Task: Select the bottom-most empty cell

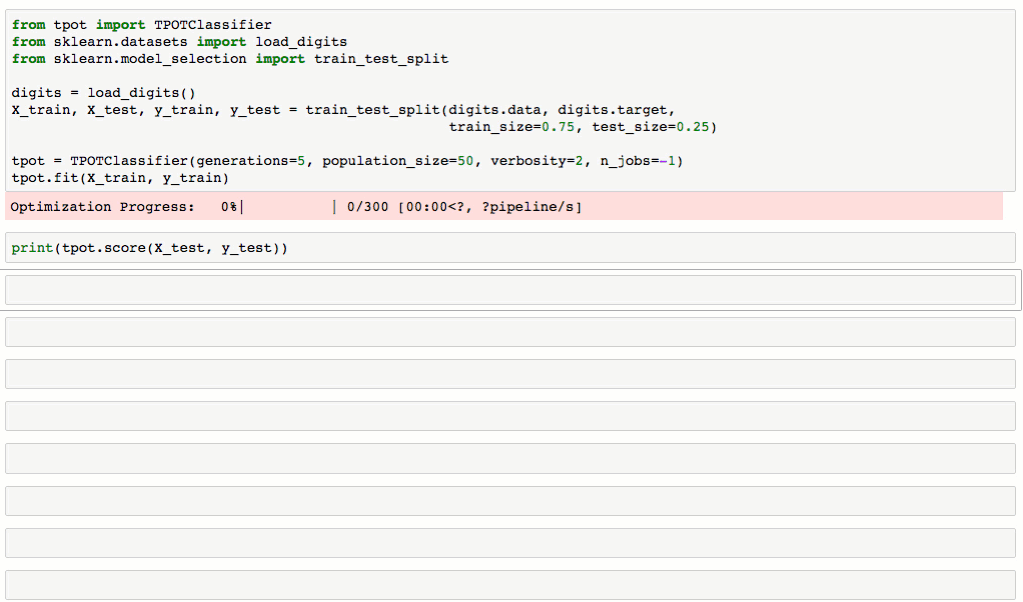Action: (510, 583)
